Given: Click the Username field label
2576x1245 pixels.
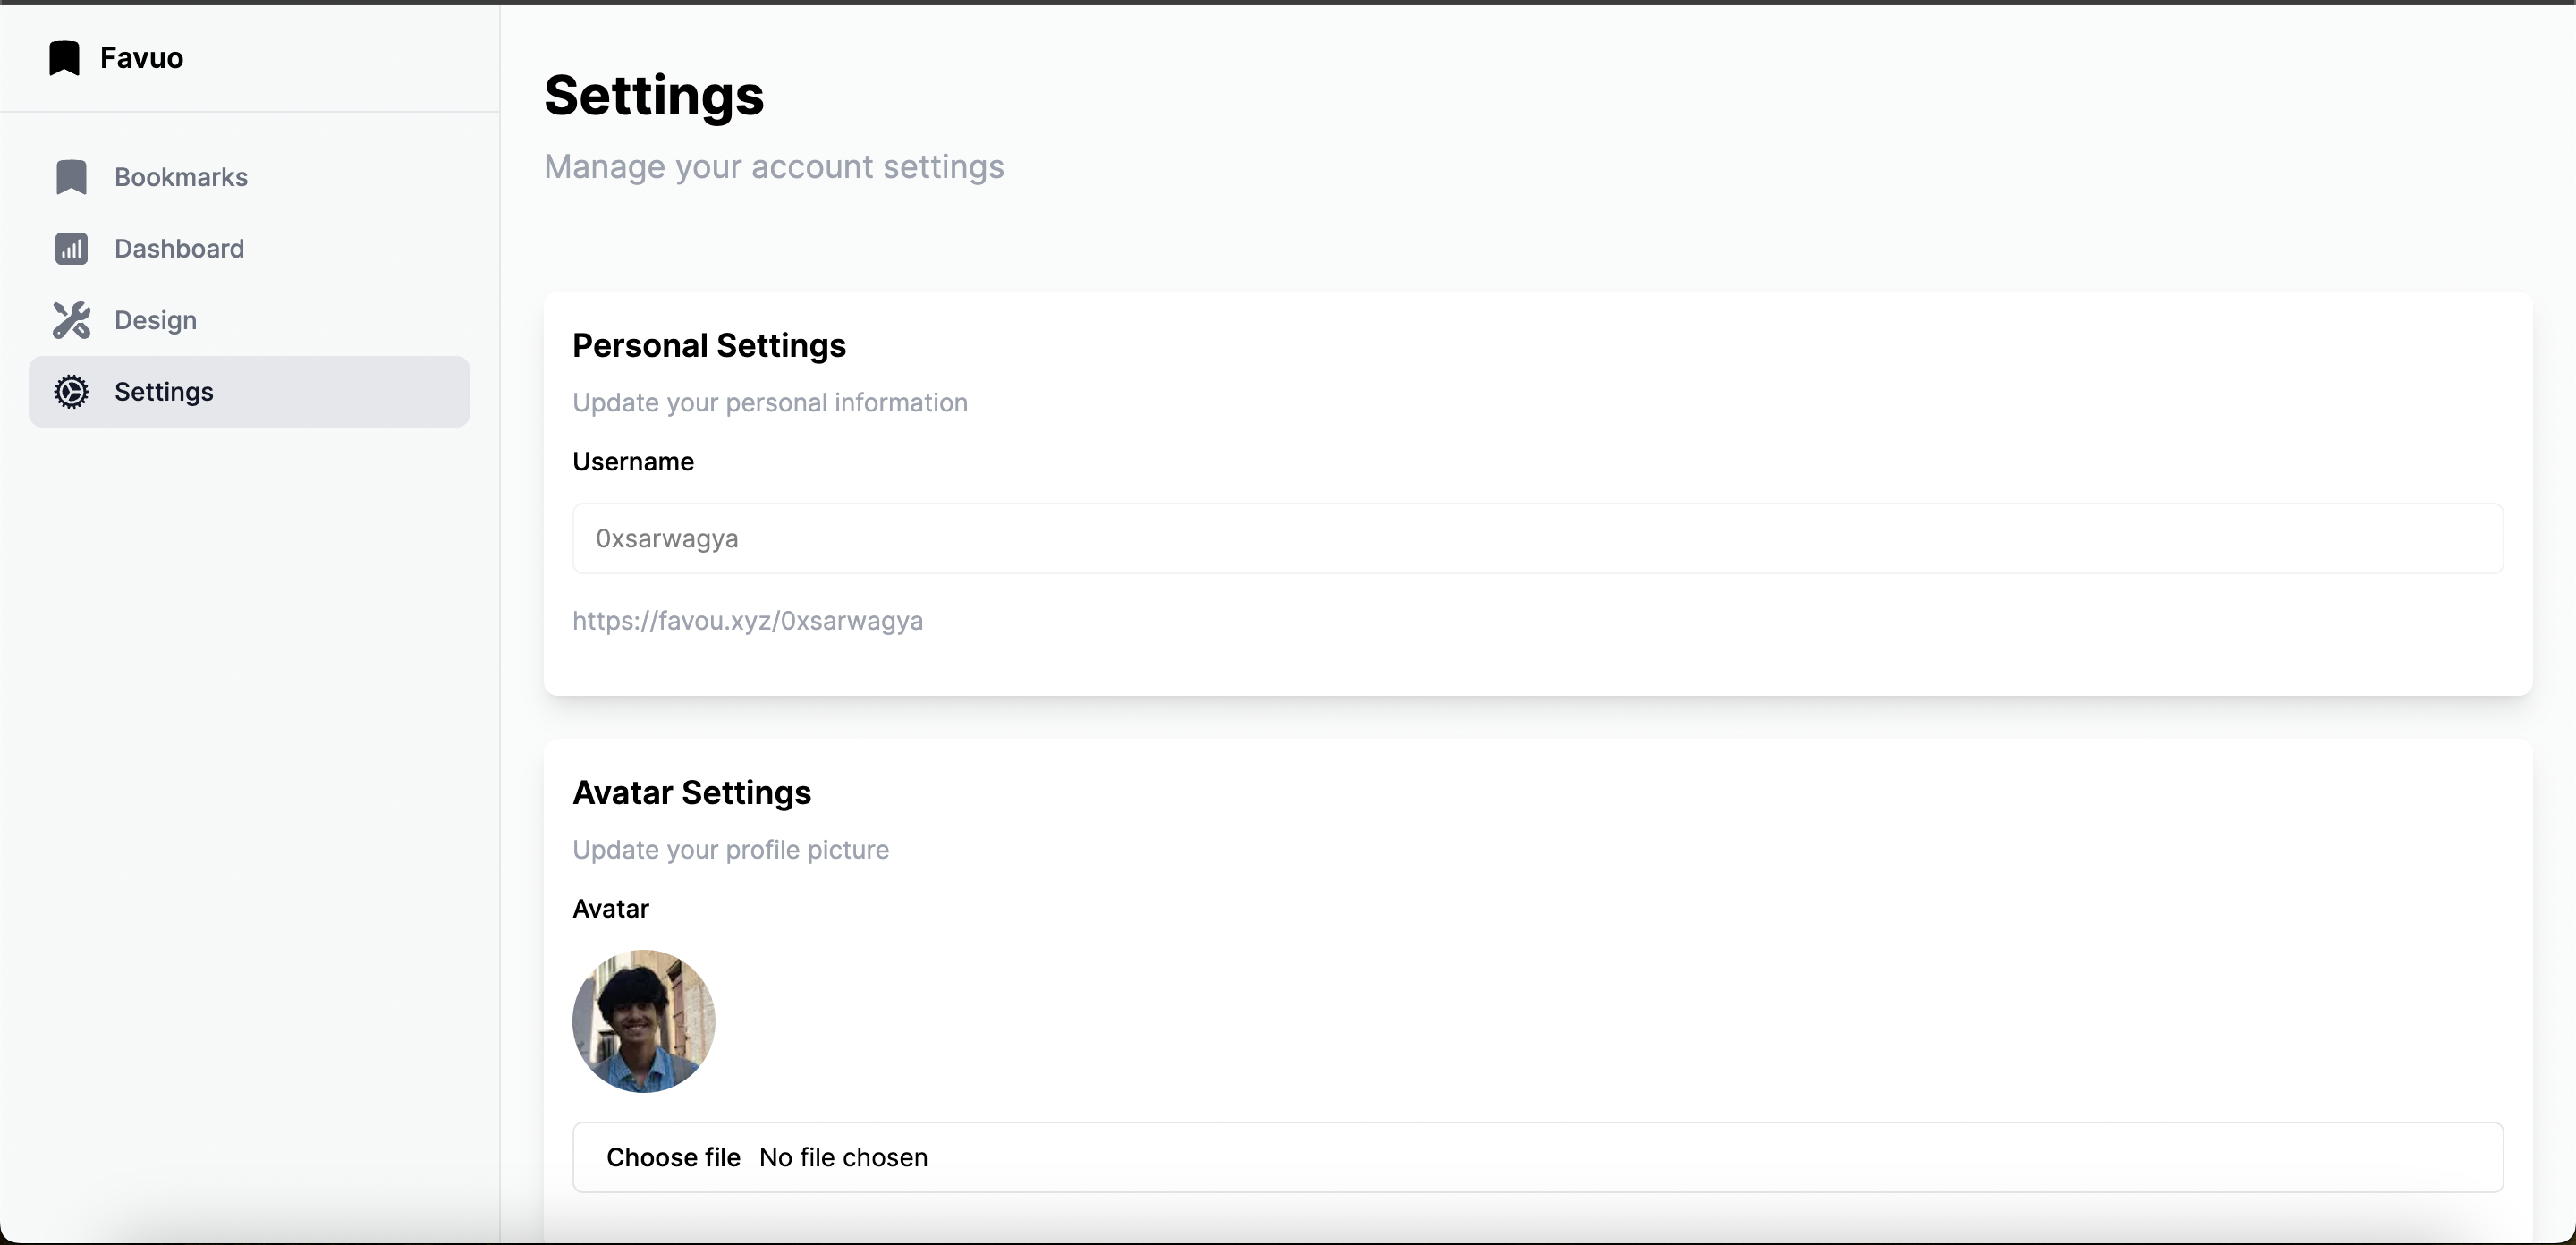Looking at the screenshot, I should coord(633,461).
